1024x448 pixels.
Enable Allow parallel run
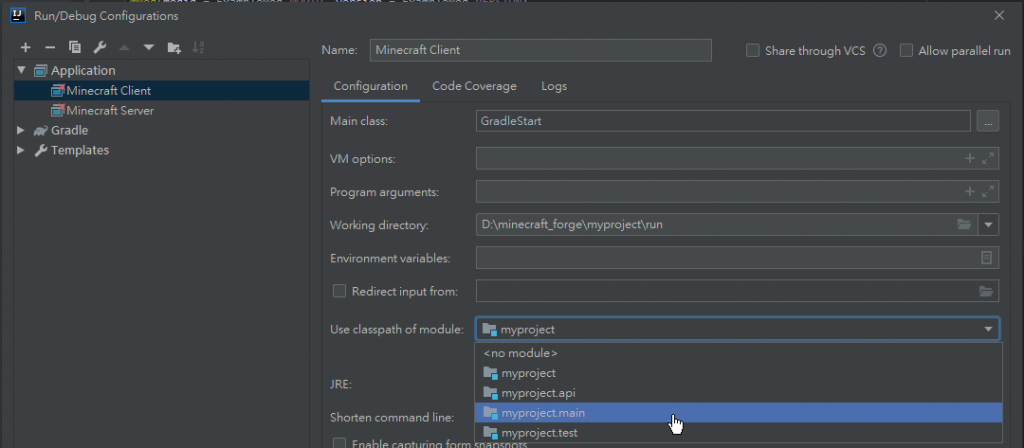[x=906, y=50]
